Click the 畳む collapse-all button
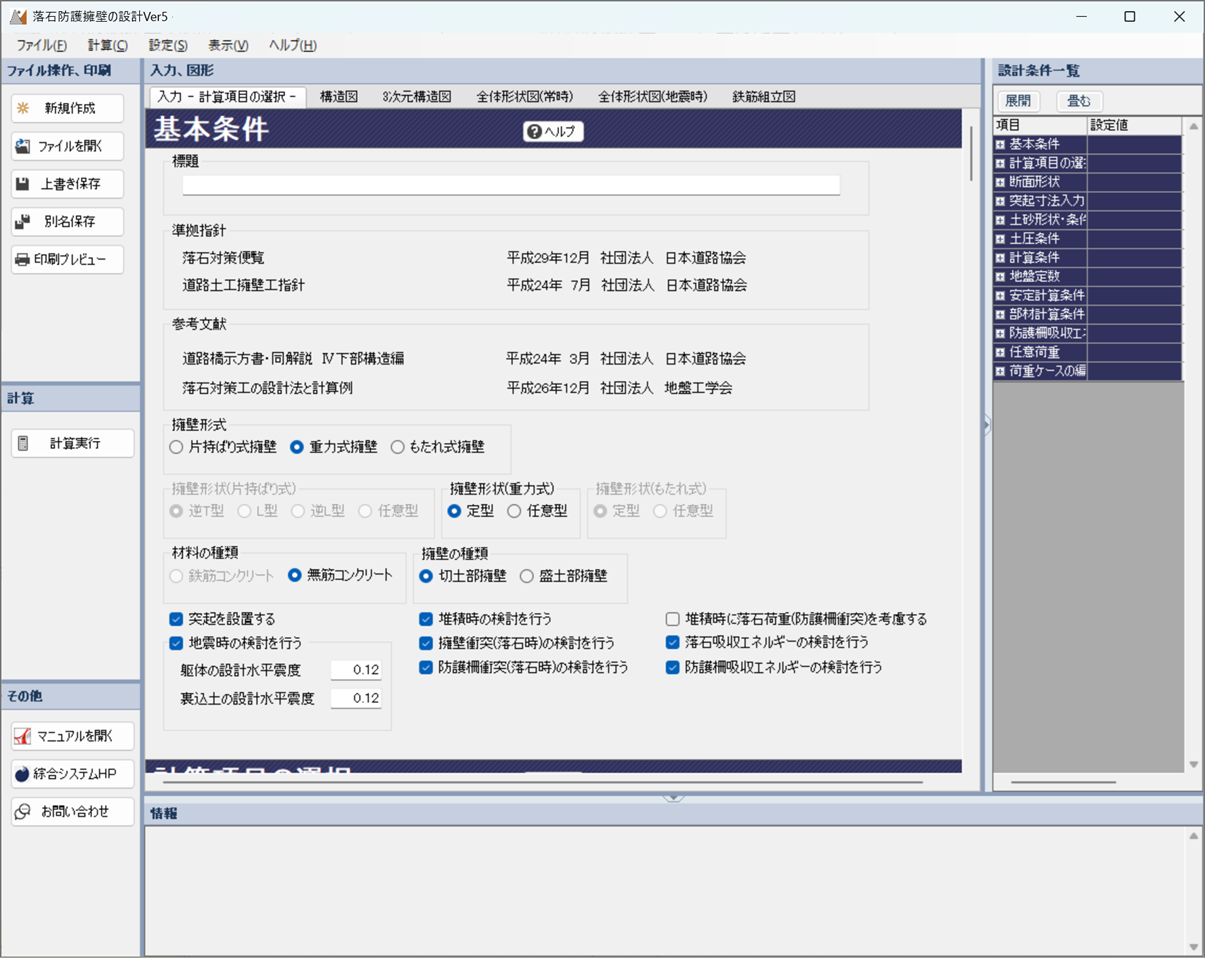Screen dimensions: 1205x958 coord(1079,101)
